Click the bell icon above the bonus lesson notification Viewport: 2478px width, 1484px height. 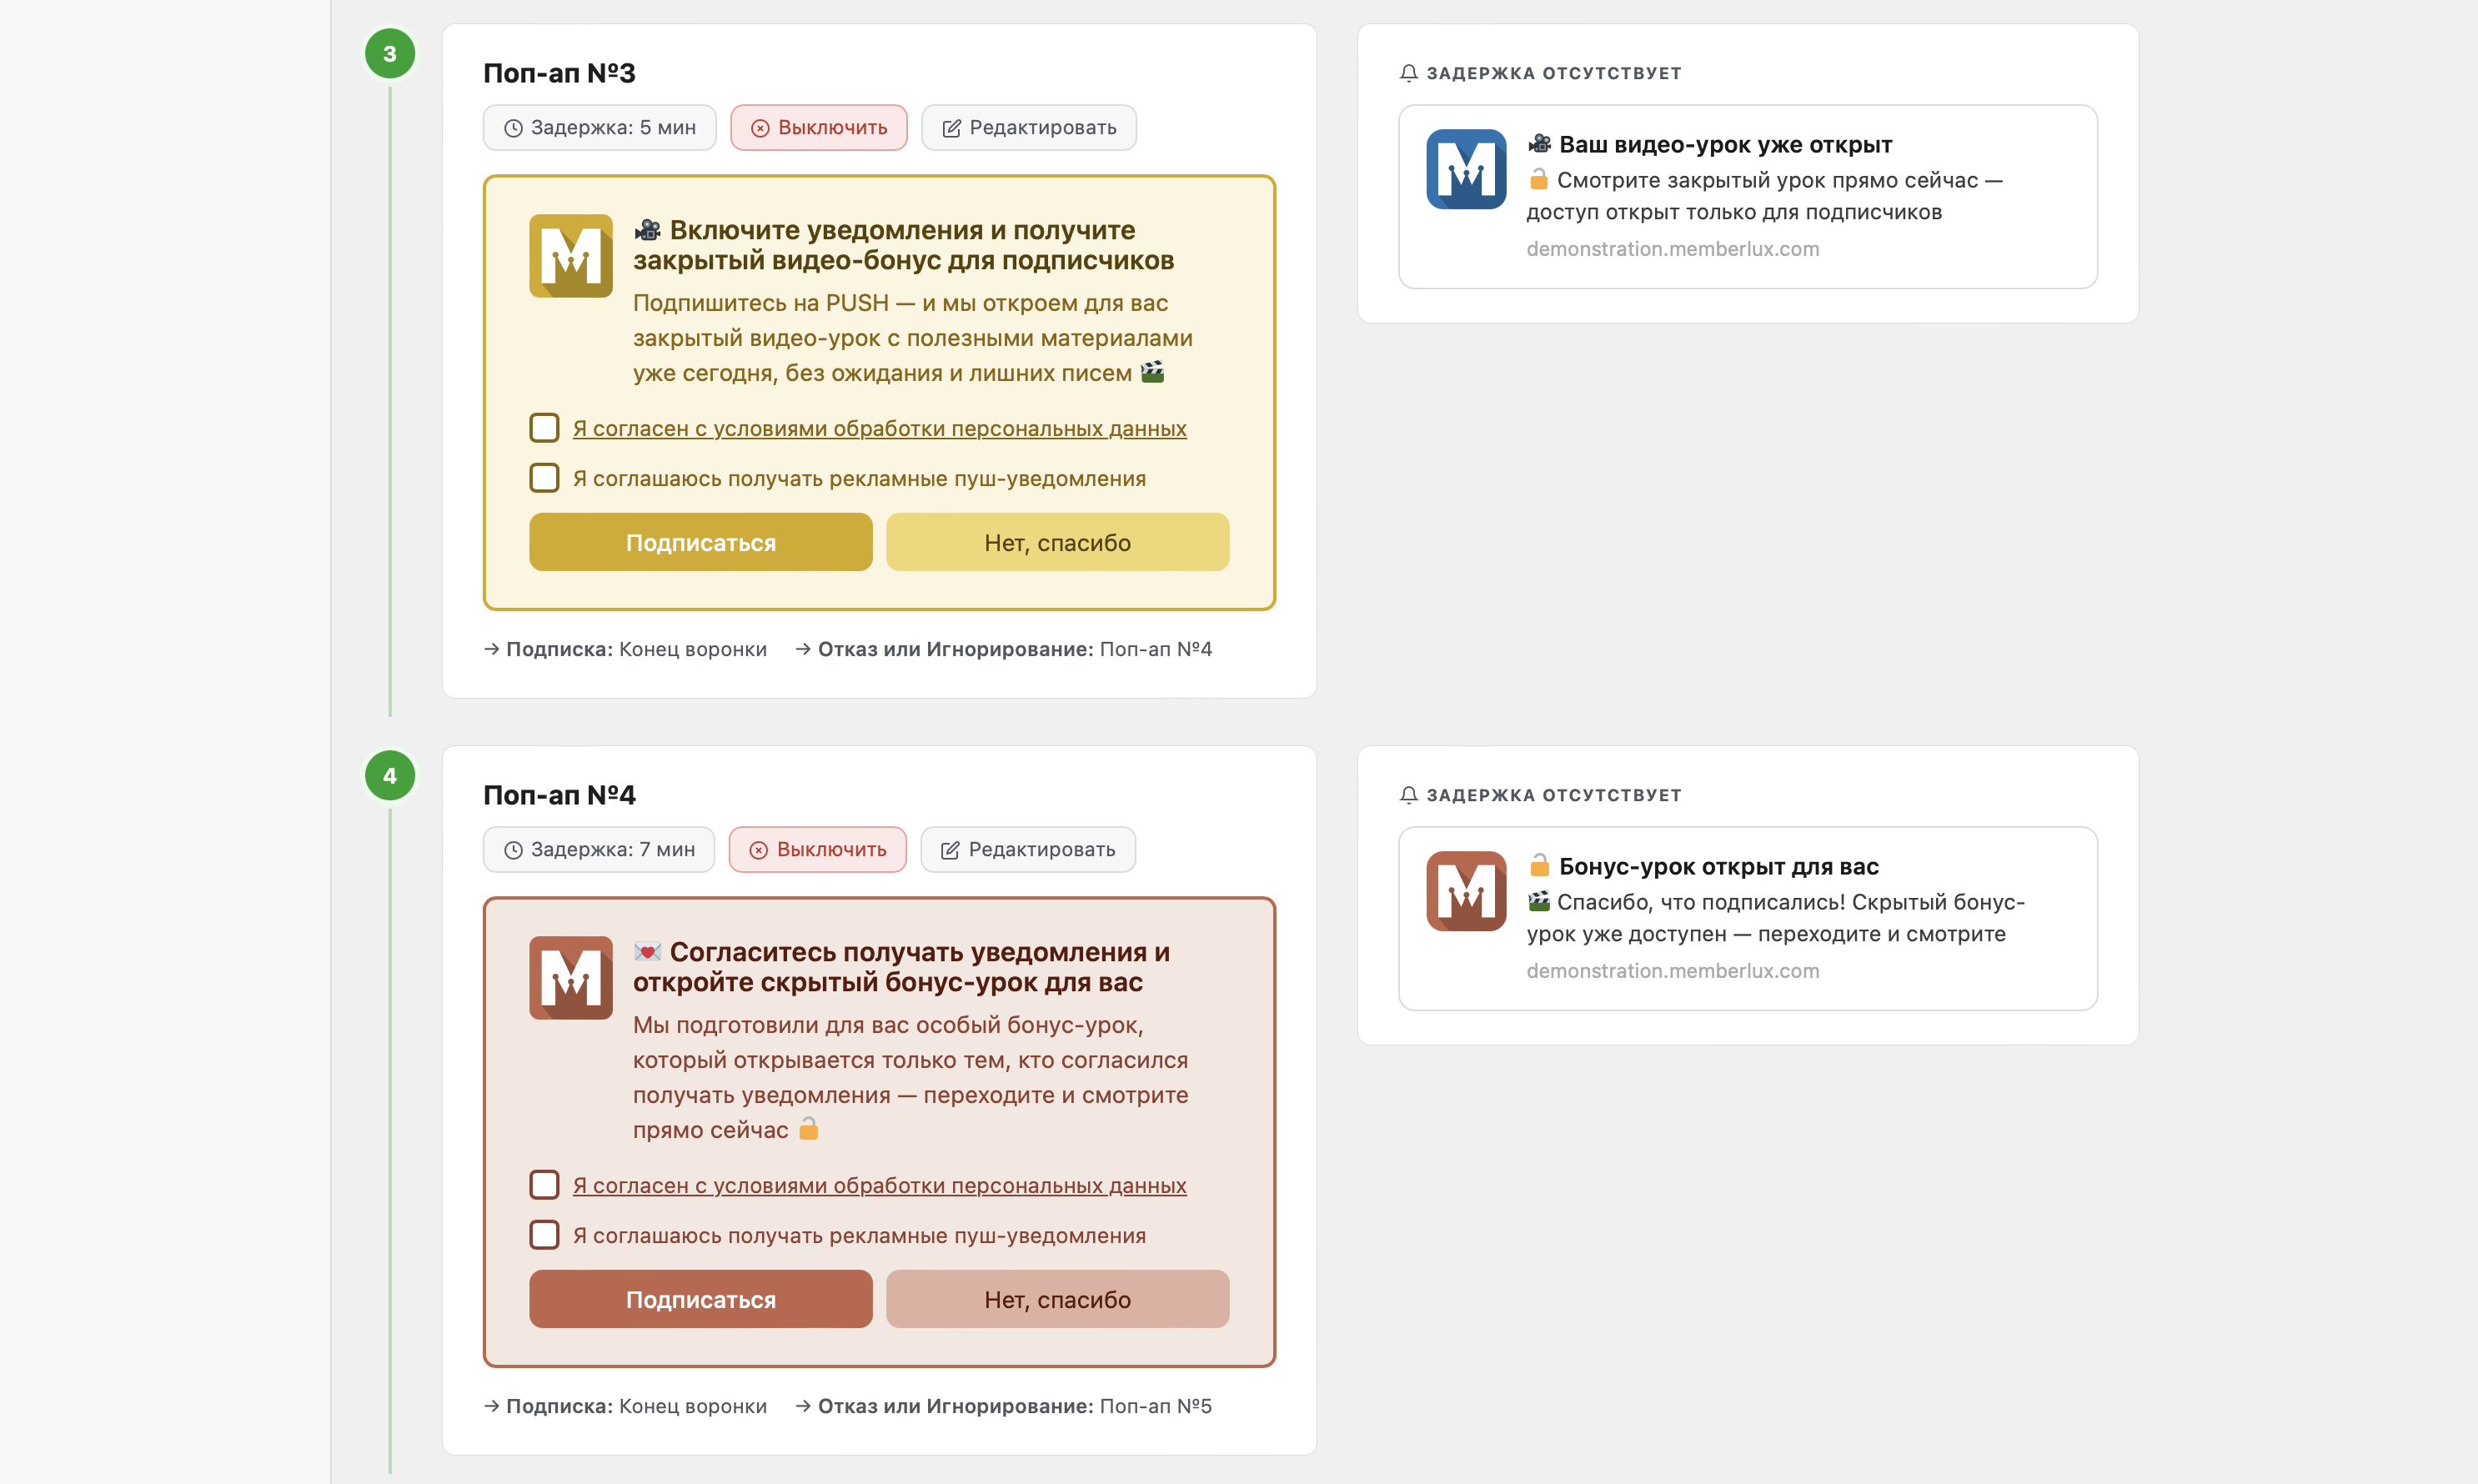pos(1409,795)
